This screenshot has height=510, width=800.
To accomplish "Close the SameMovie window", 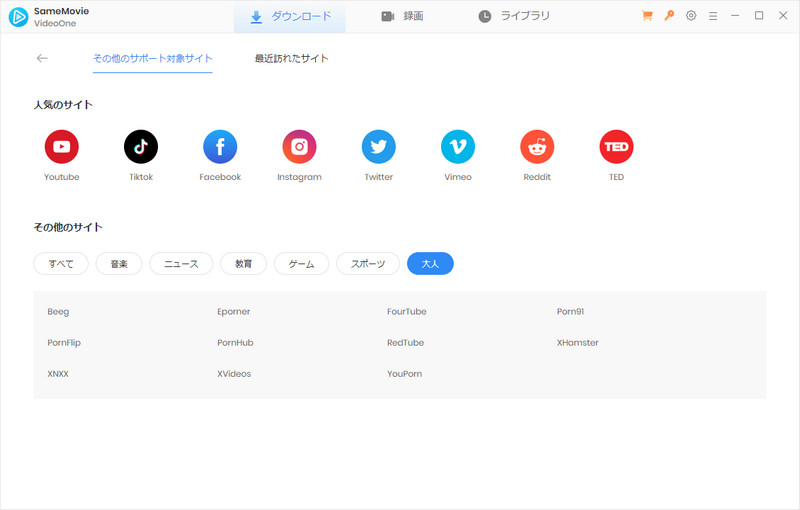I will (x=783, y=16).
